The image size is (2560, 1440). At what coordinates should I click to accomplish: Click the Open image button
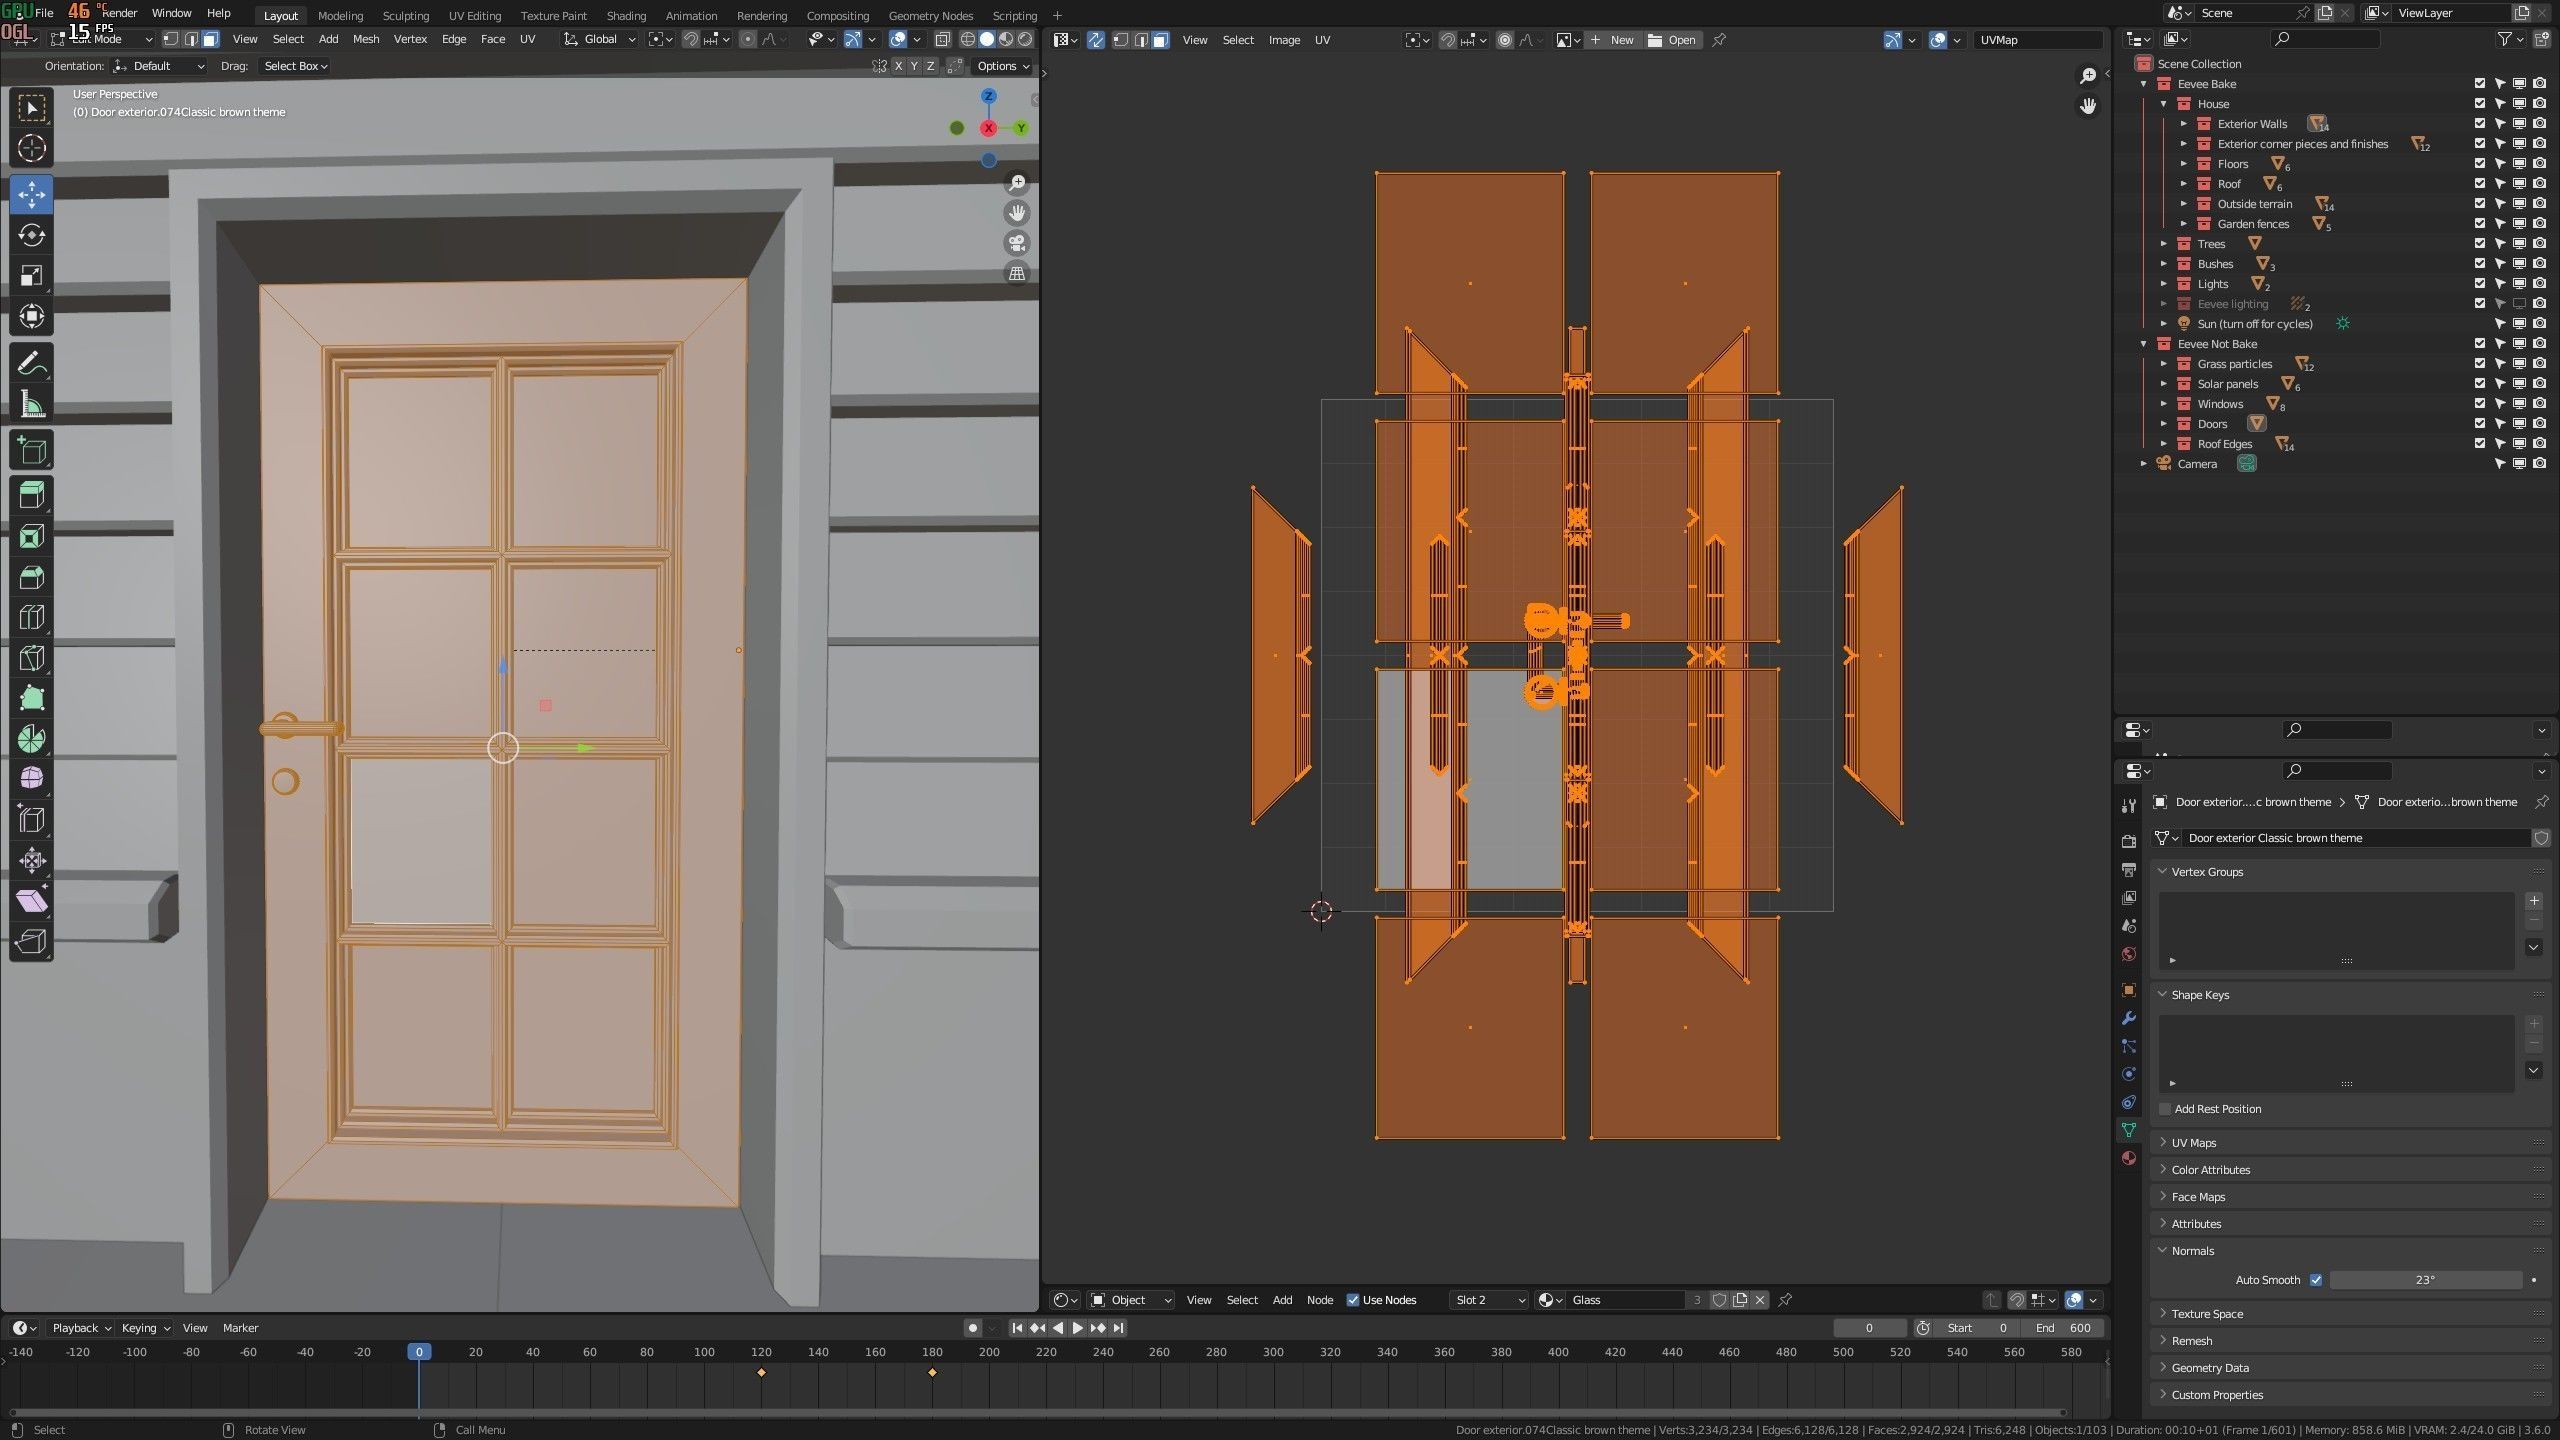point(1673,40)
